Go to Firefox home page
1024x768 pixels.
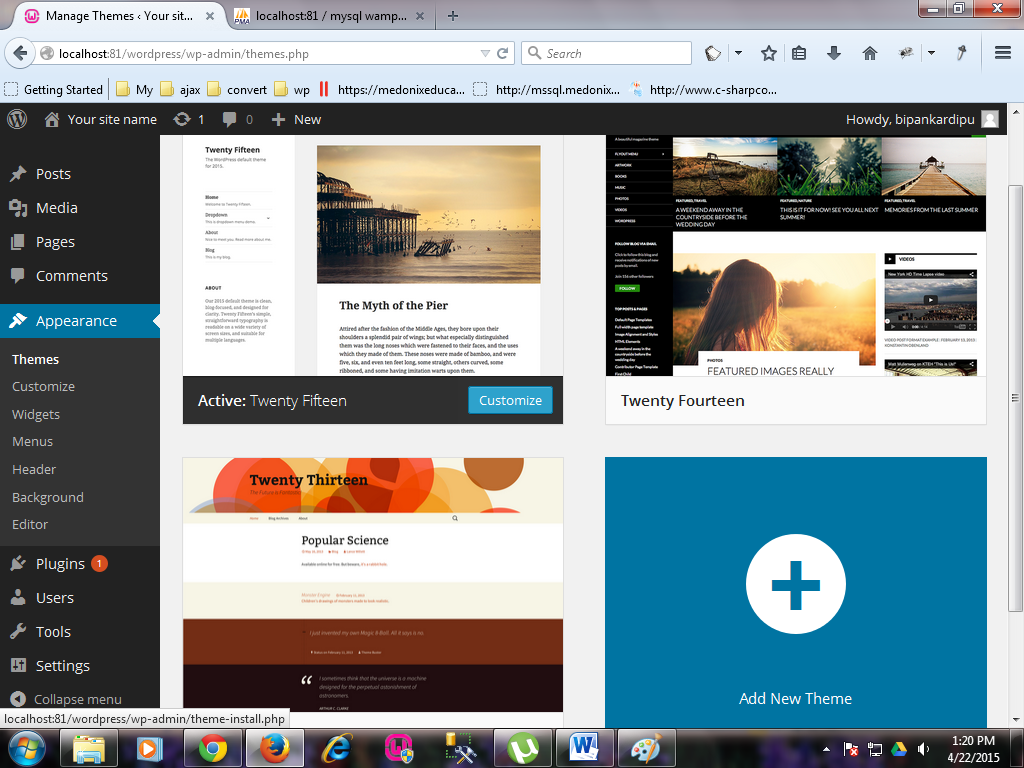coord(869,54)
